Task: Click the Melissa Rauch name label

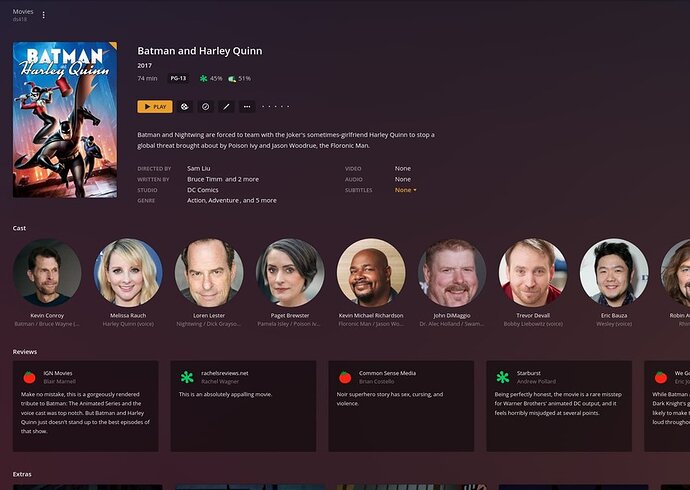Action: click(128, 315)
